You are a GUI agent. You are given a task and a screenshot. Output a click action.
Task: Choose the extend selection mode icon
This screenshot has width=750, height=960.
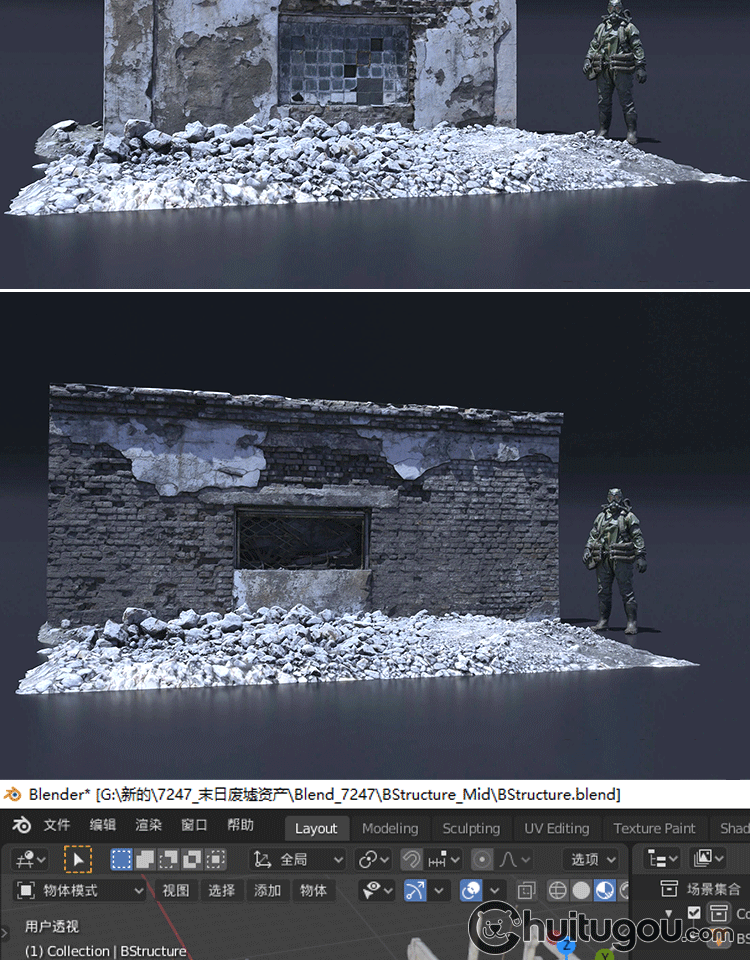(x=145, y=859)
